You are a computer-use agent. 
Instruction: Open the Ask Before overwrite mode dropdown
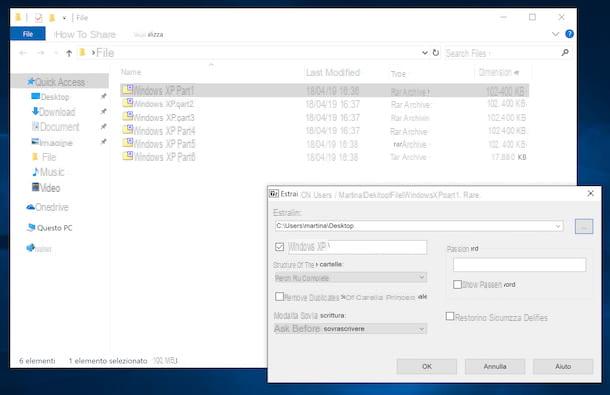tap(350, 329)
